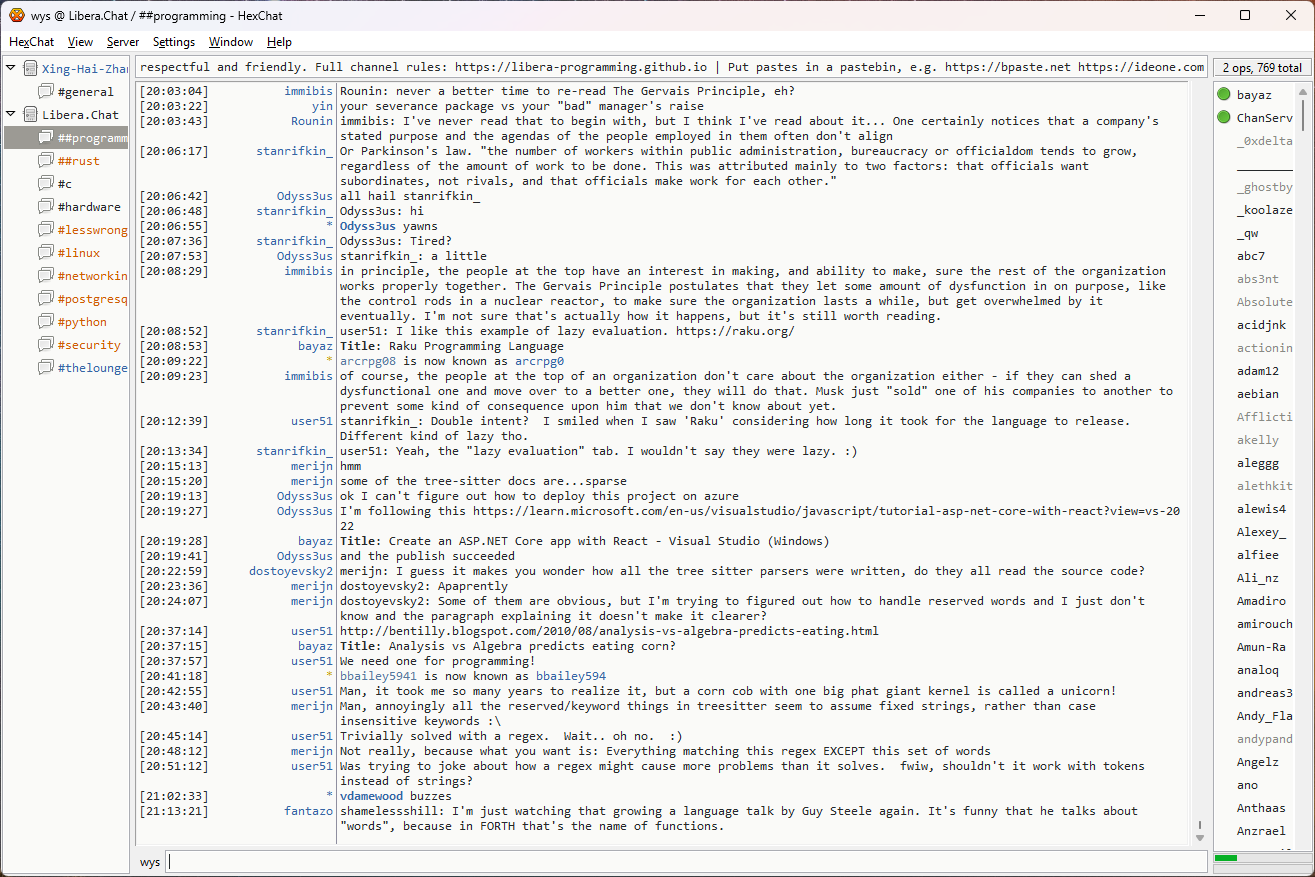
Task: Collapse the Xing-Hai-Zhai network tree
Action: [11, 68]
